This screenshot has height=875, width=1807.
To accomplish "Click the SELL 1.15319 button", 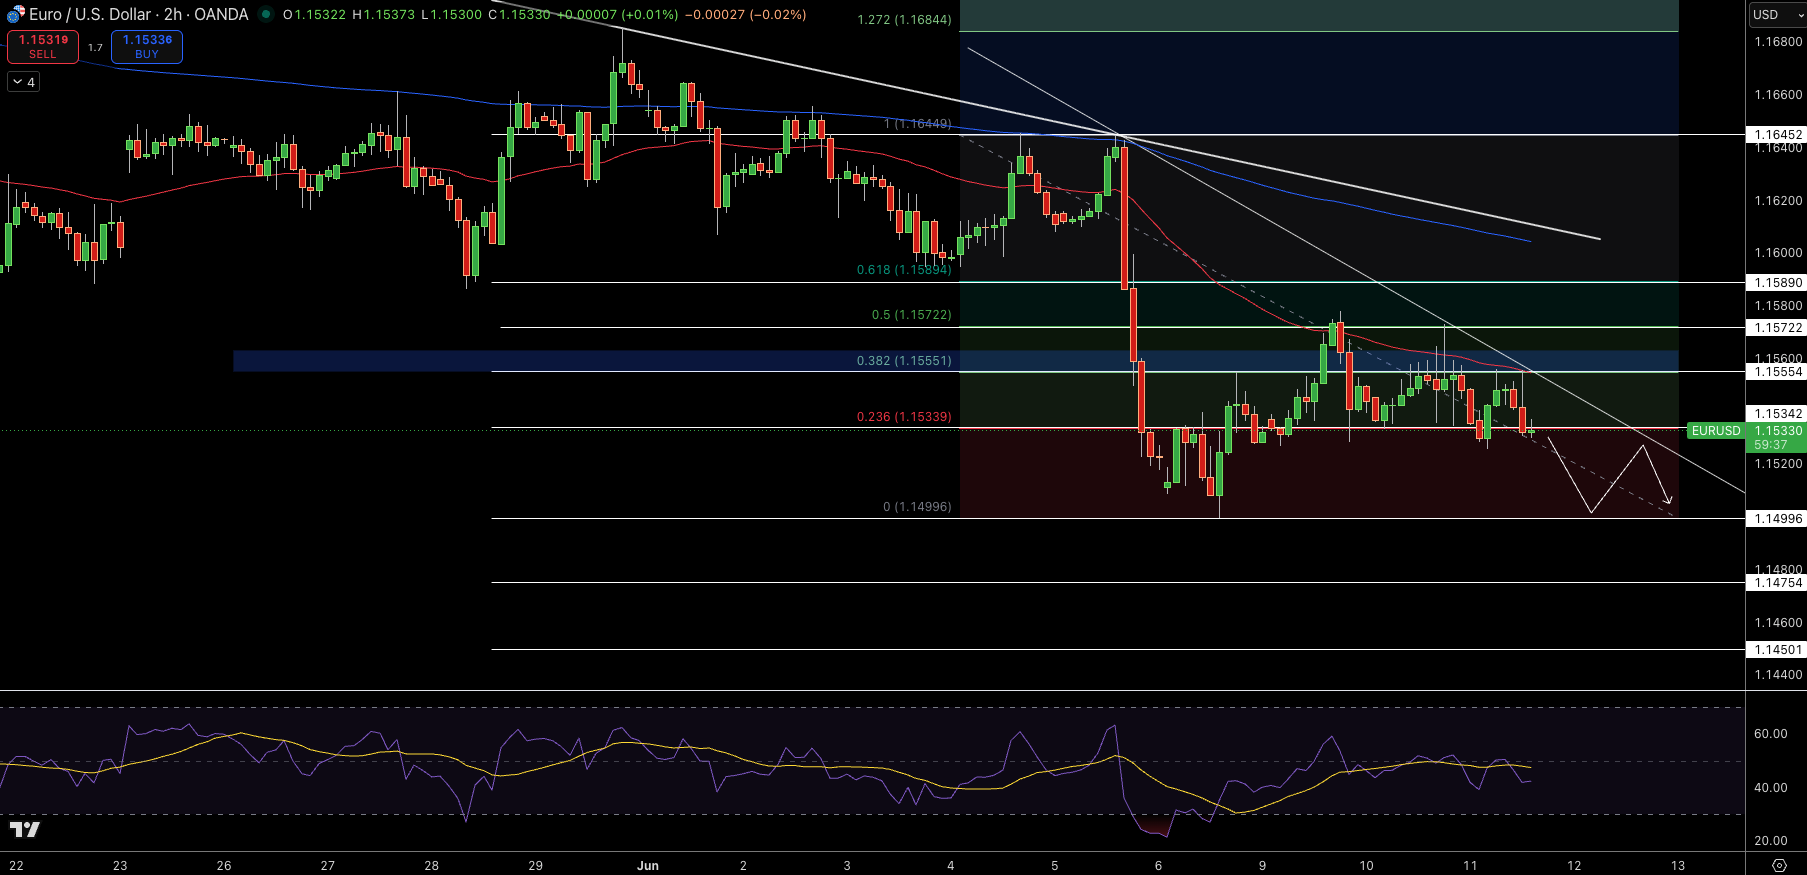I will (x=43, y=46).
